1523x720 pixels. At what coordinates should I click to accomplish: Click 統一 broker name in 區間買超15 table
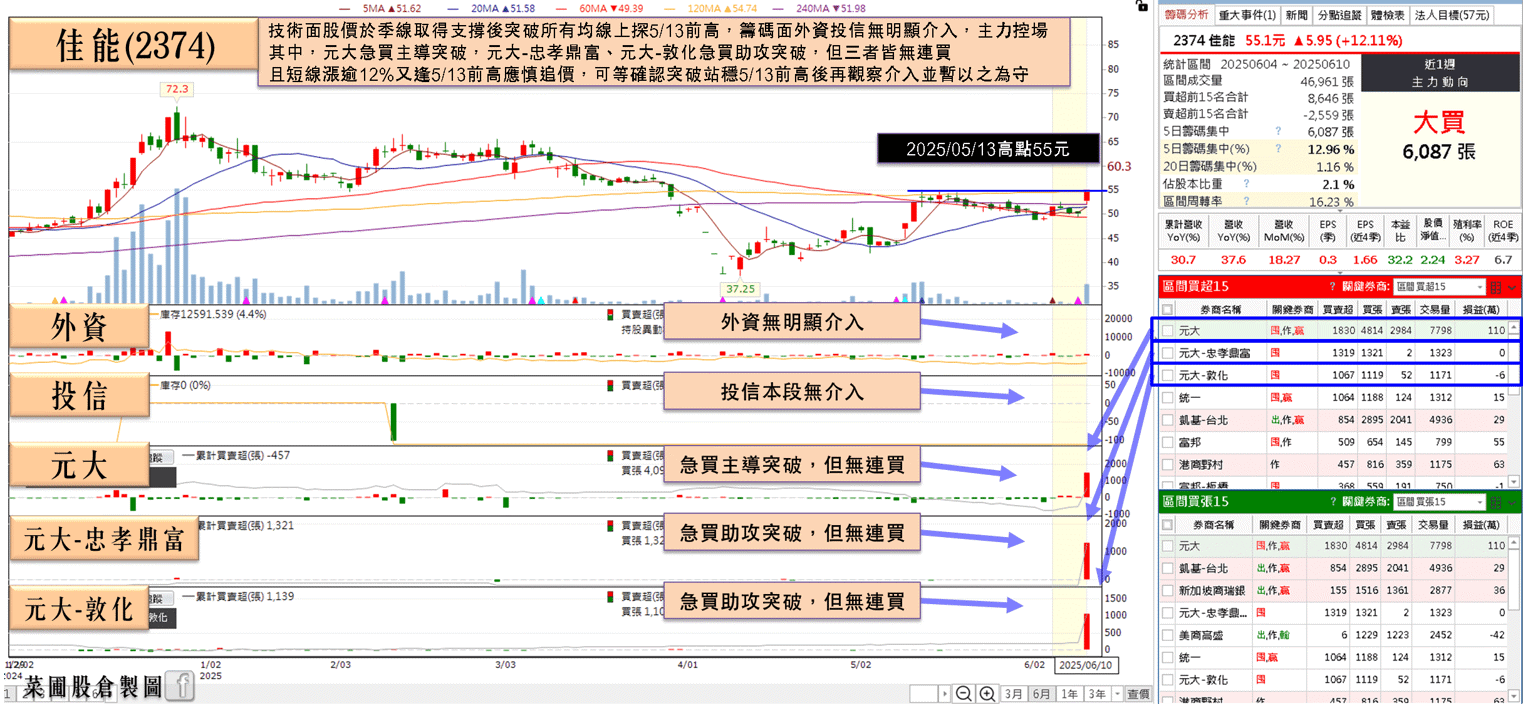coord(1190,397)
